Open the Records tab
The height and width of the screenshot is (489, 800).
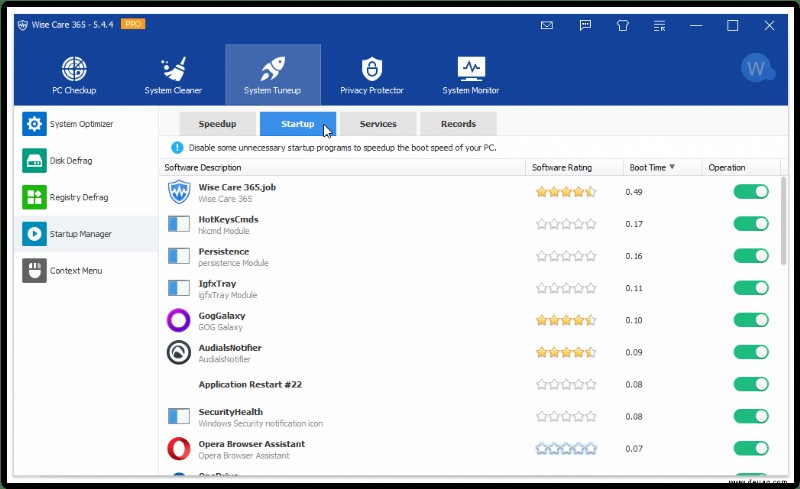tap(458, 124)
